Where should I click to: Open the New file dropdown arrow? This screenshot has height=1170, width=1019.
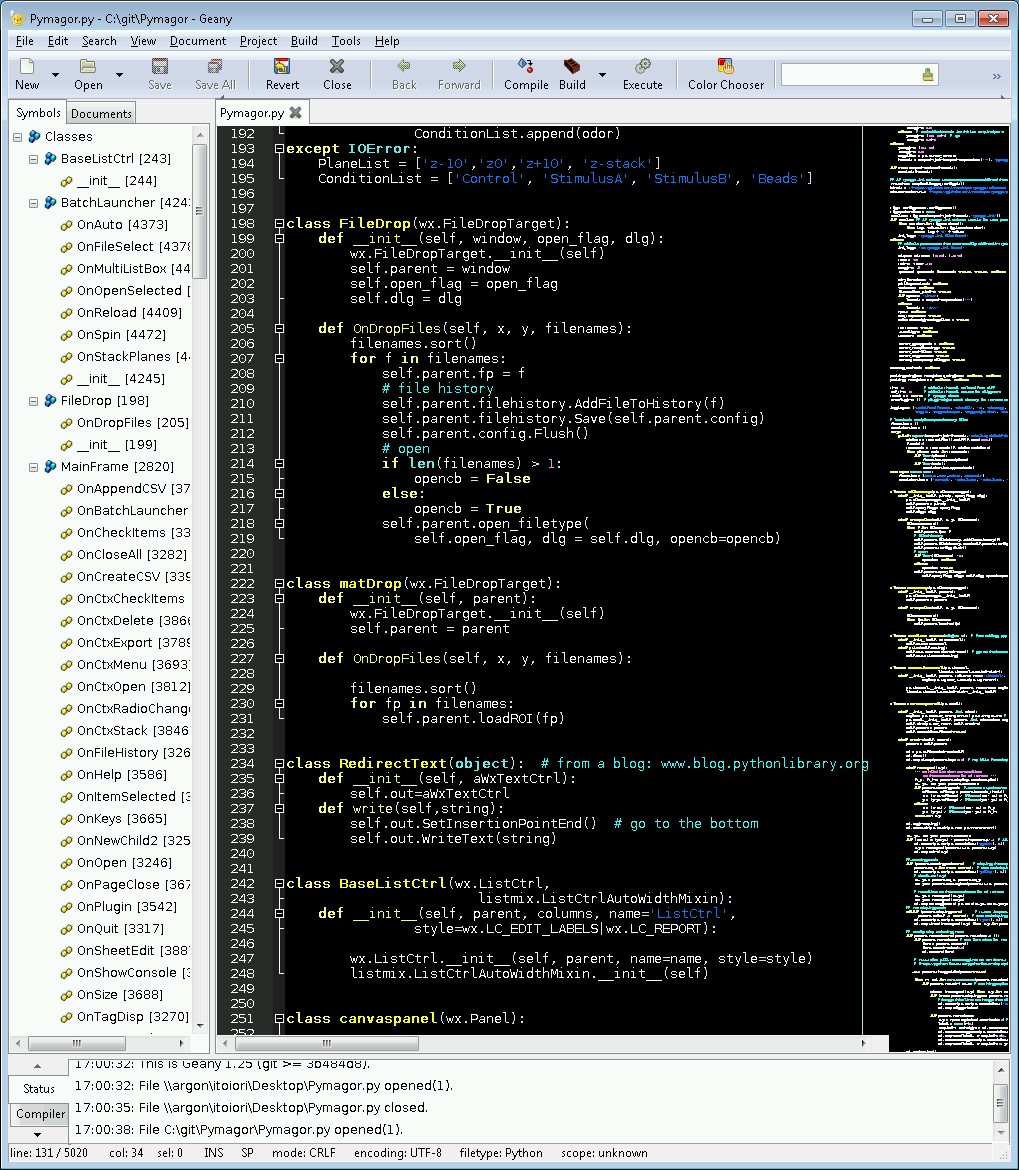coord(55,75)
